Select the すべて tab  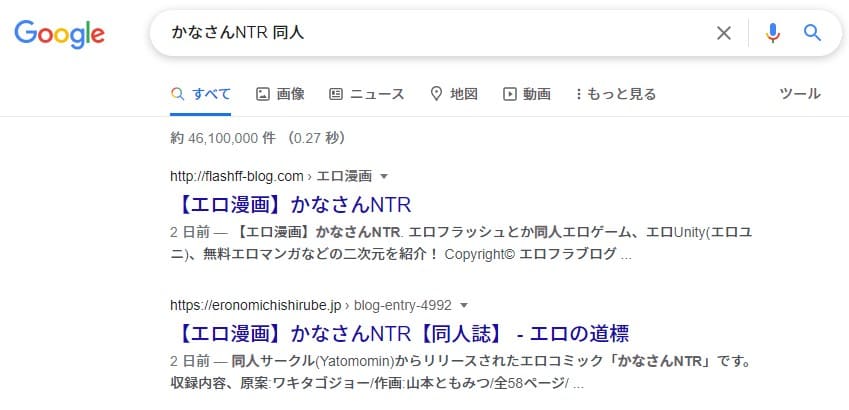tap(200, 94)
